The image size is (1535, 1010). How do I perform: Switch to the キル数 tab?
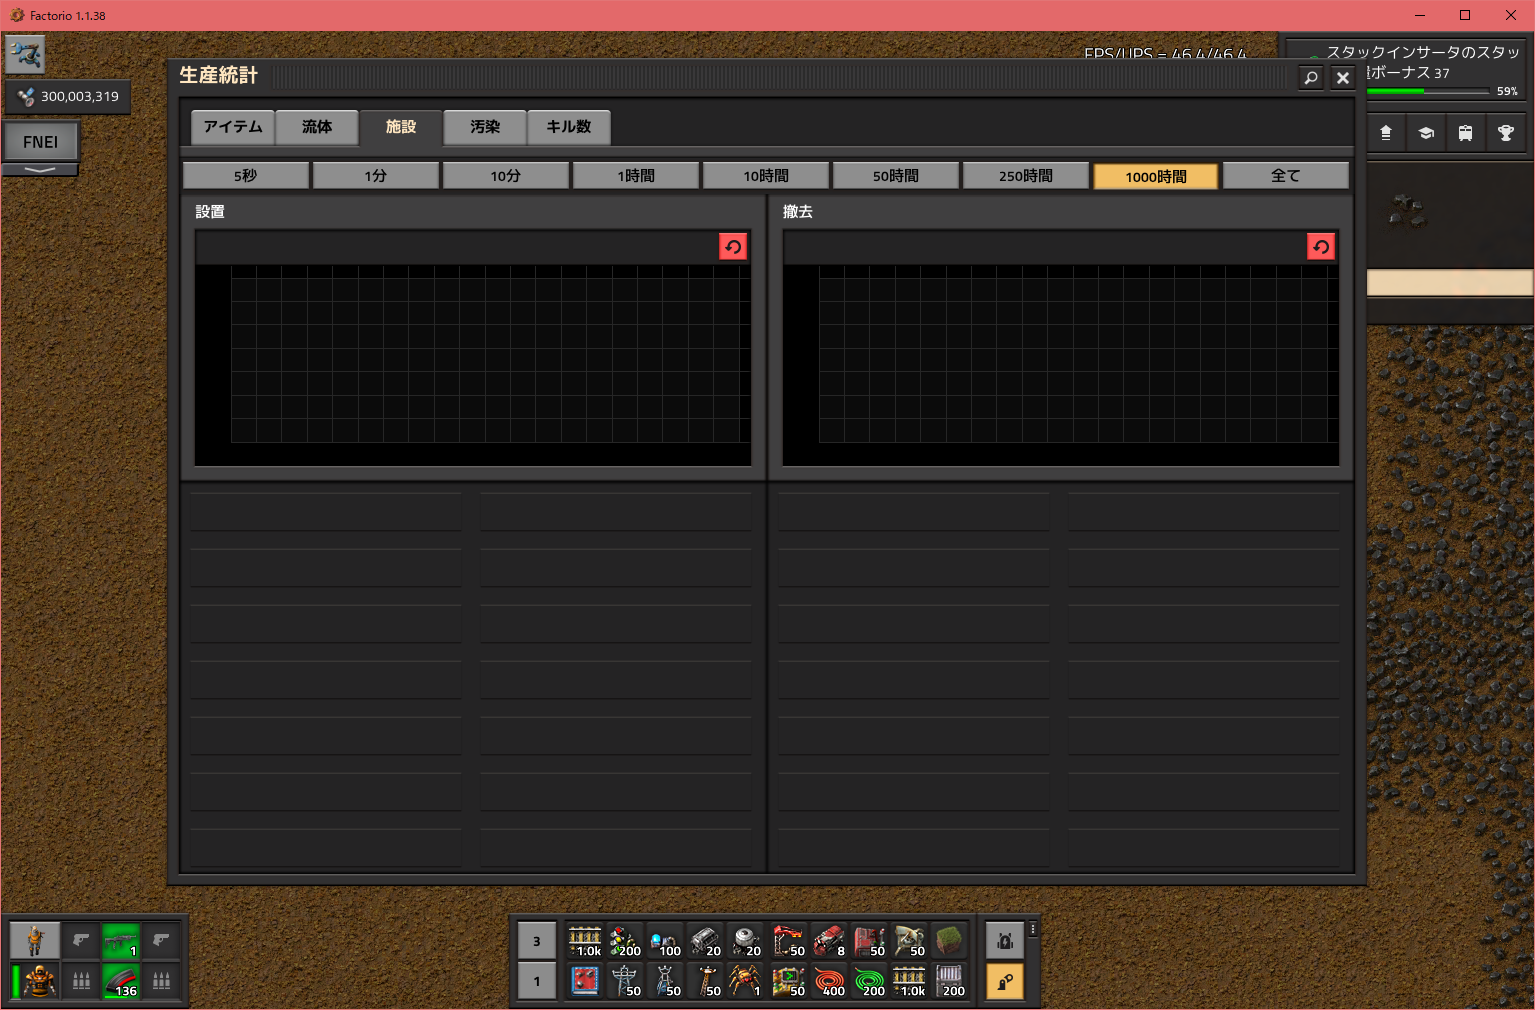(x=569, y=127)
